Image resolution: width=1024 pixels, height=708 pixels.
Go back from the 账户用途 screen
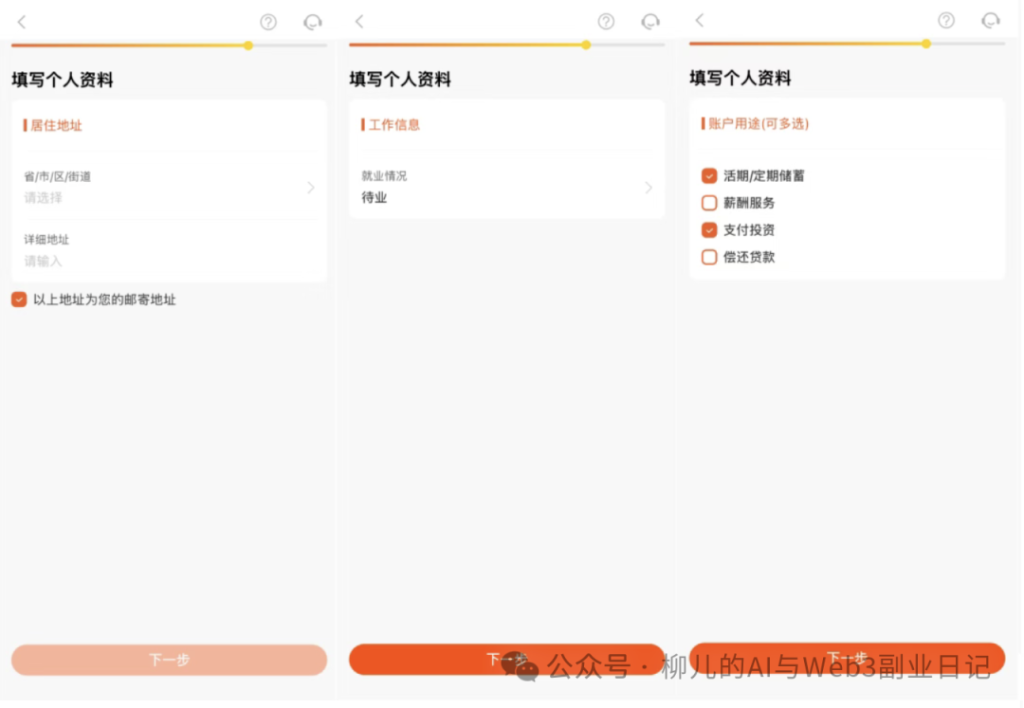[x=699, y=20]
